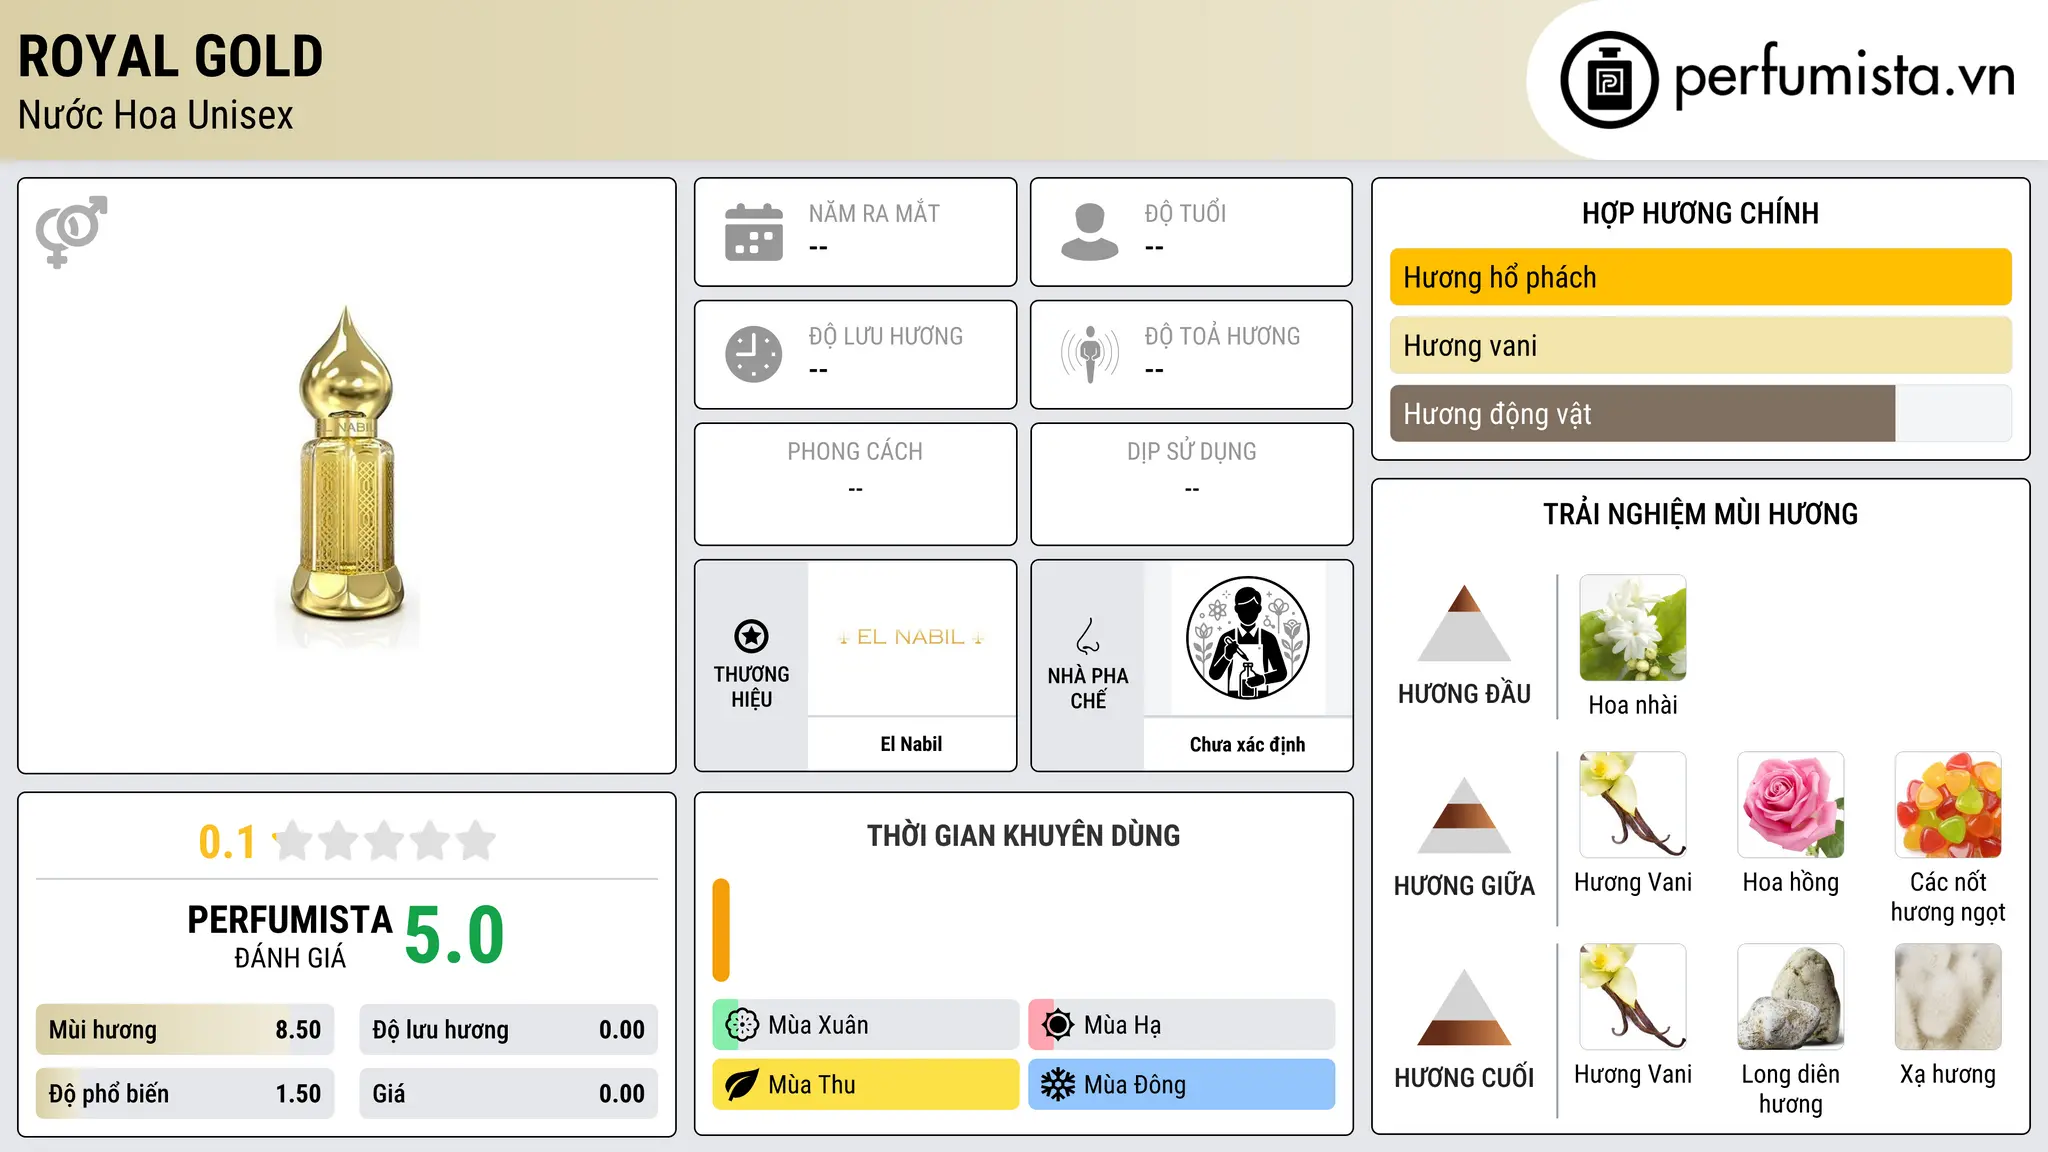Viewport: 2048px width, 1152px height.
Task: Click the top notes pyramid icon
Action: (1464, 623)
